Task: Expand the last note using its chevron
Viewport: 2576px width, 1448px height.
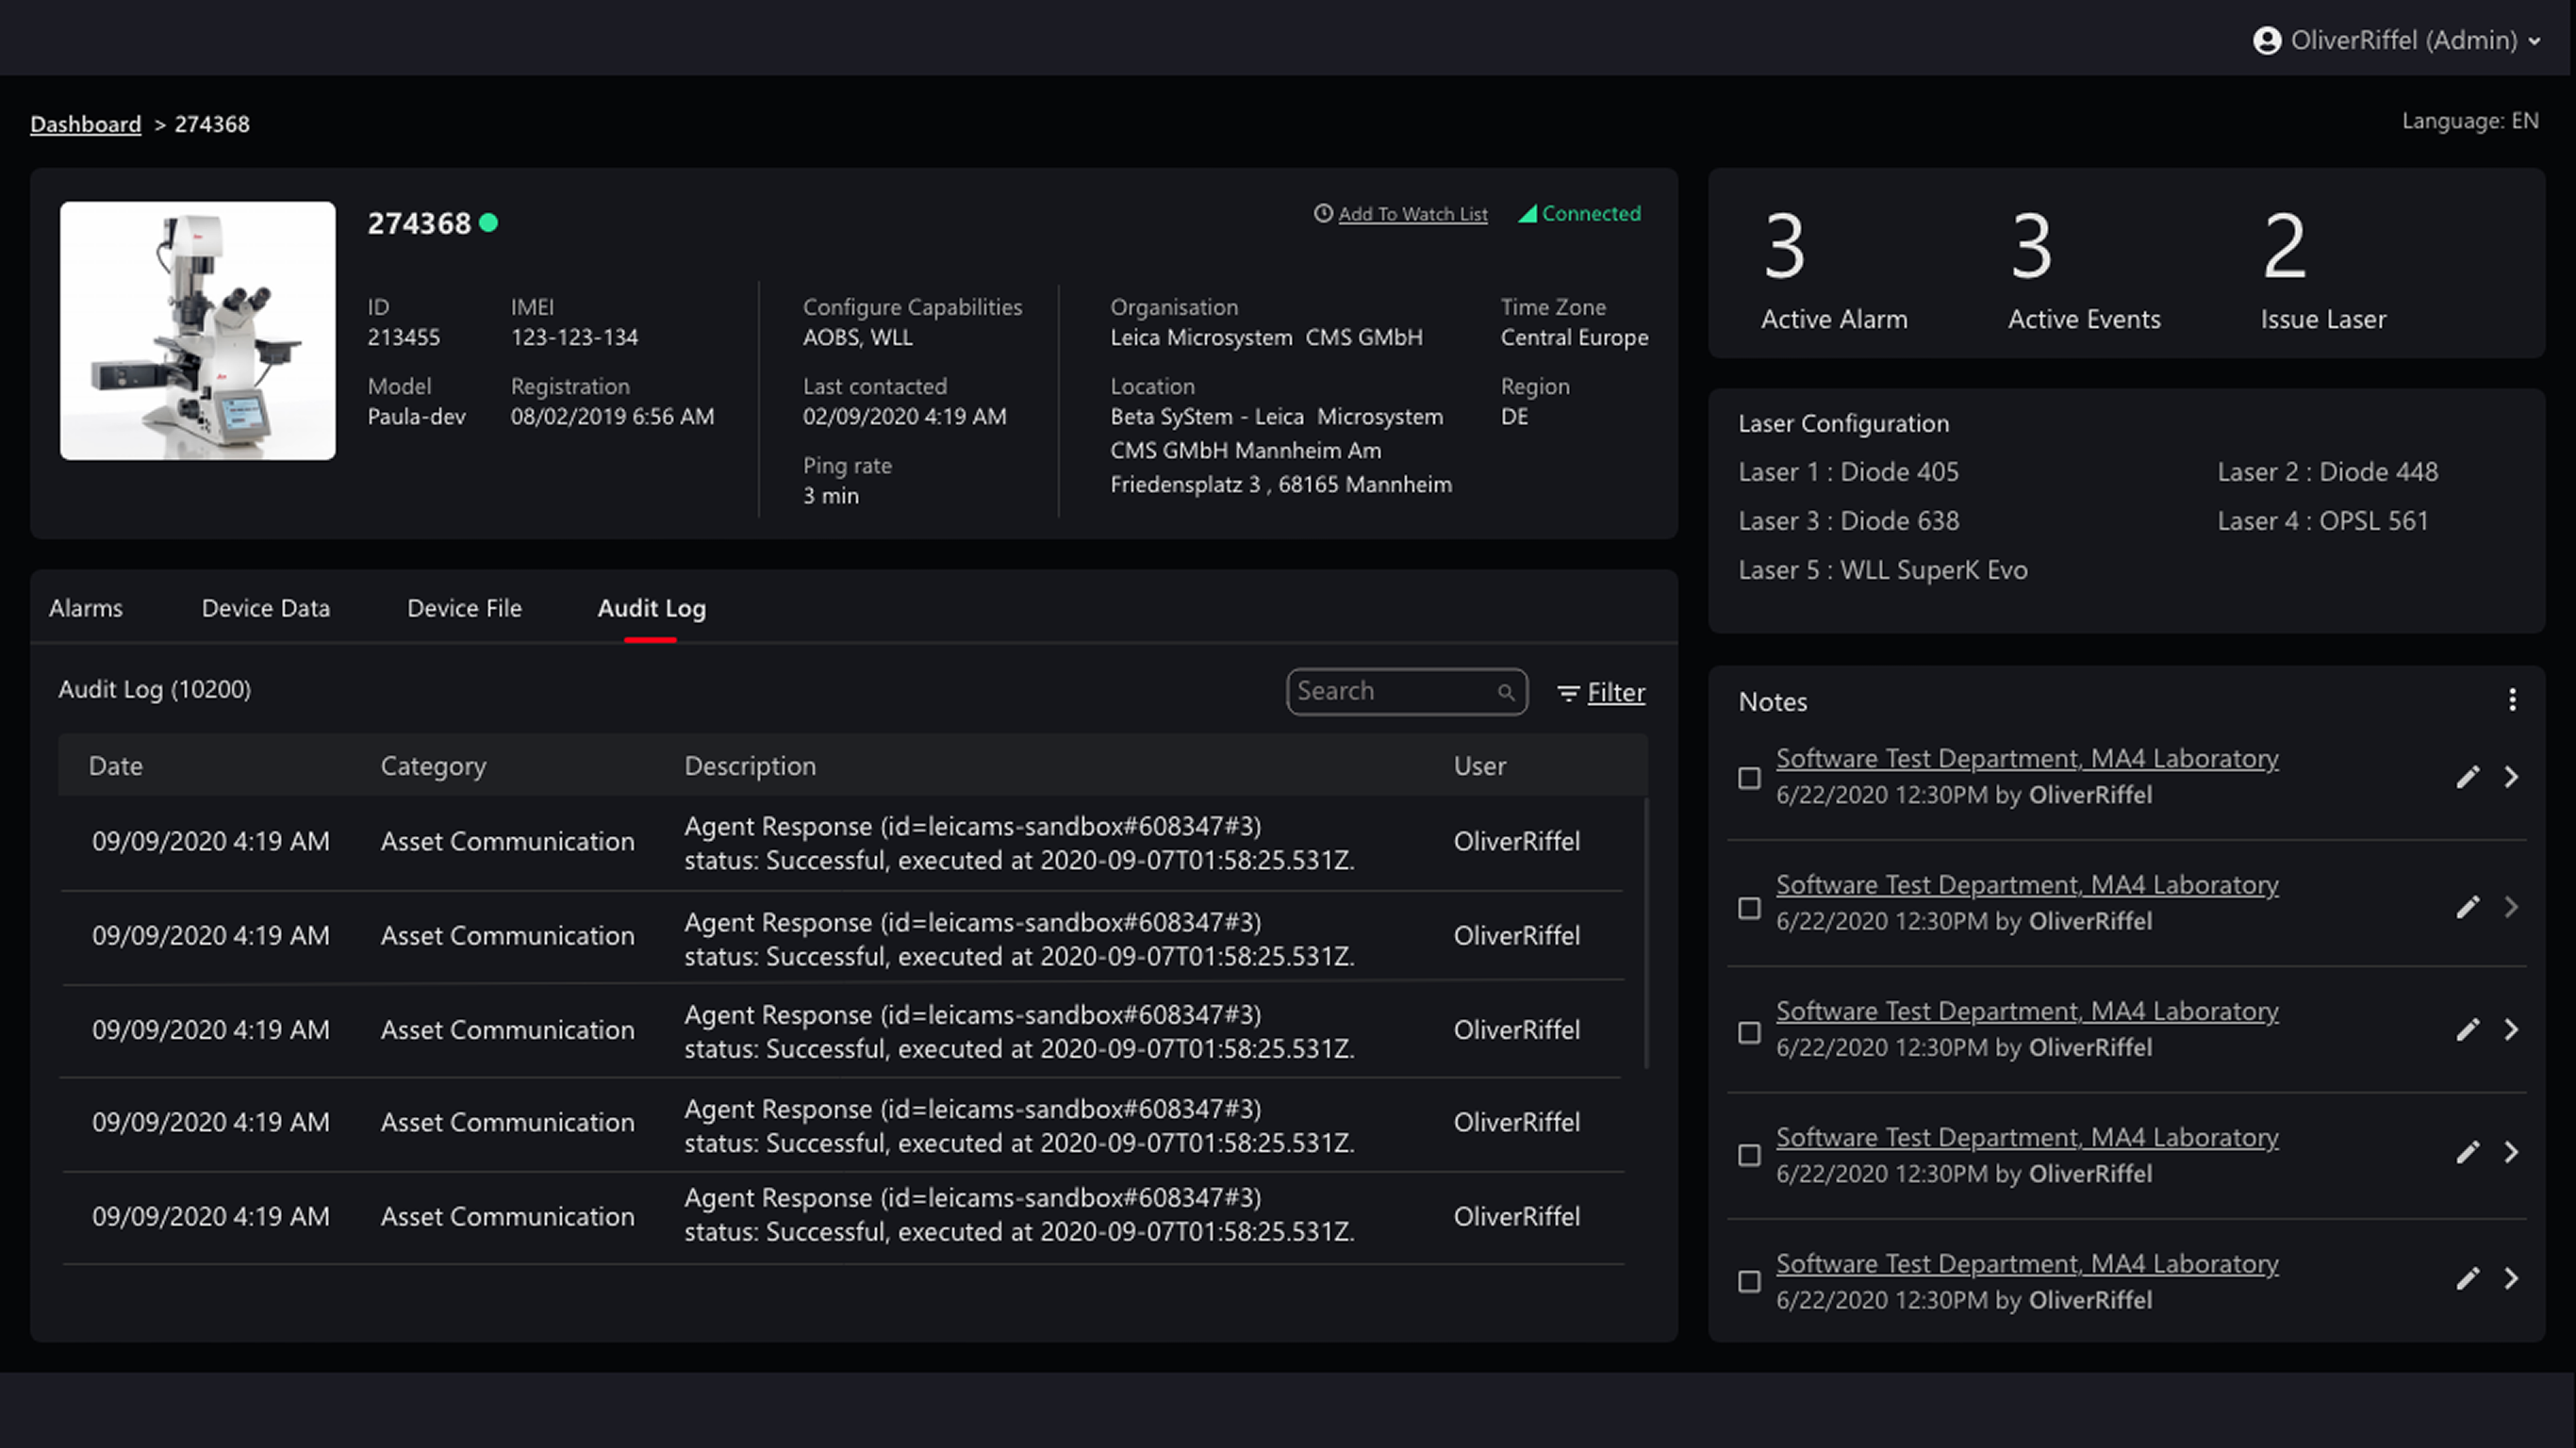Action: (x=2511, y=1278)
